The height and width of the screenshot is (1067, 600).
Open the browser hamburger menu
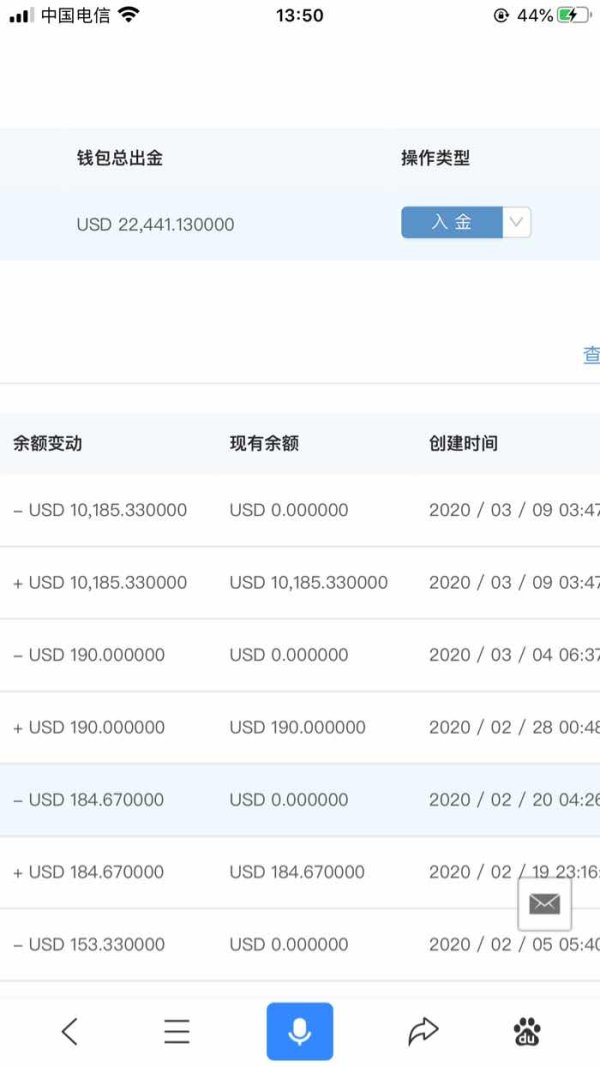pyautogui.click(x=177, y=1032)
